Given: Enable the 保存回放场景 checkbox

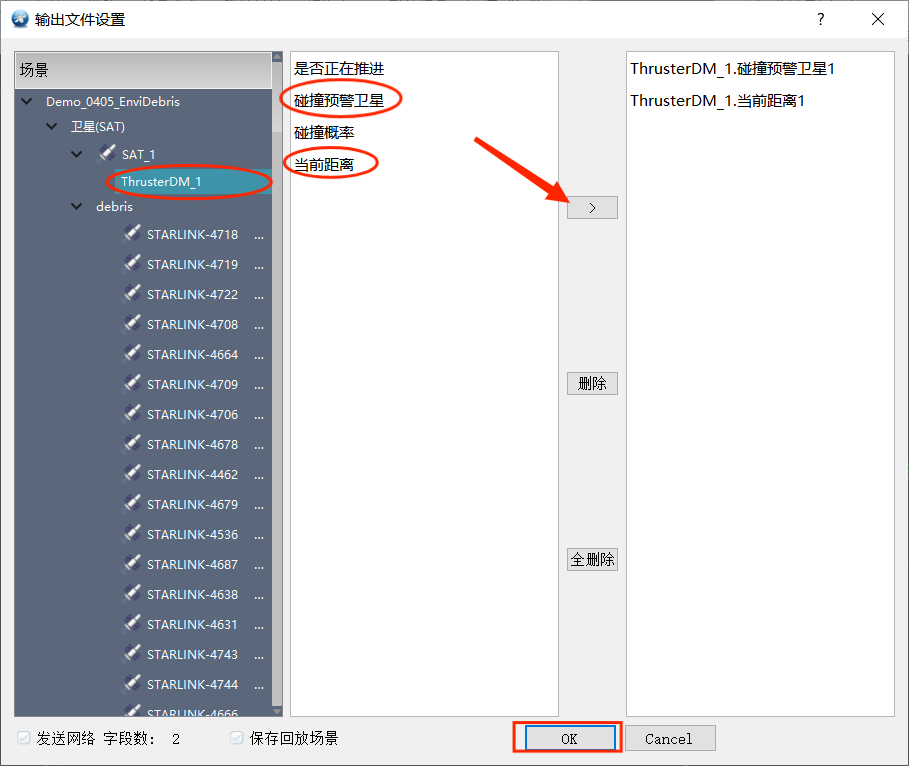Looking at the screenshot, I should (237, 738).
